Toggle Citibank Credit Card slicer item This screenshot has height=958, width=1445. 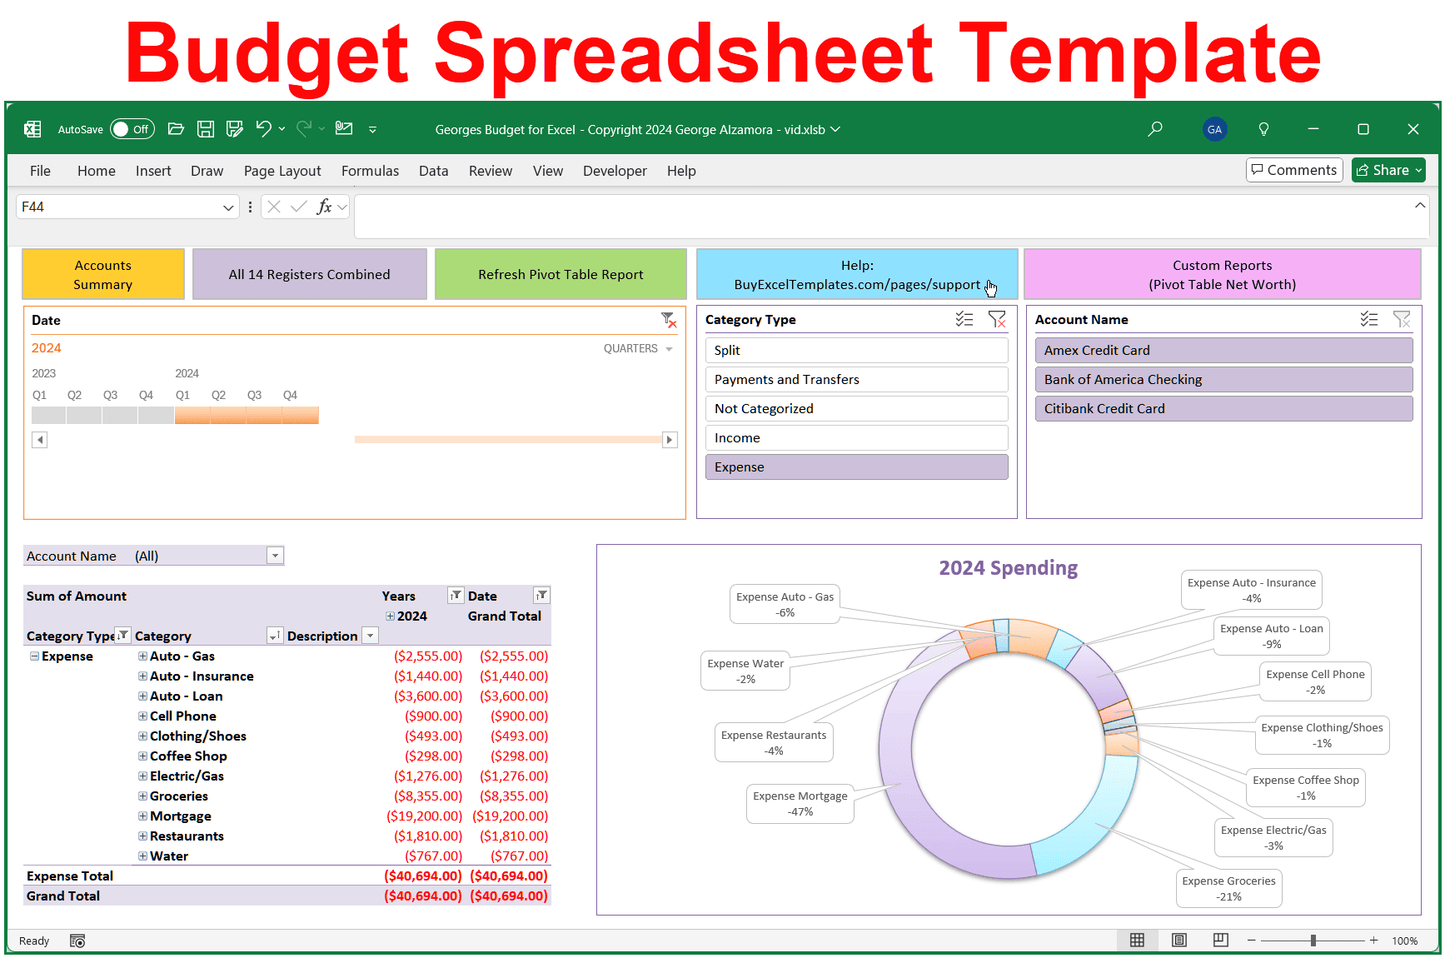1224,408
